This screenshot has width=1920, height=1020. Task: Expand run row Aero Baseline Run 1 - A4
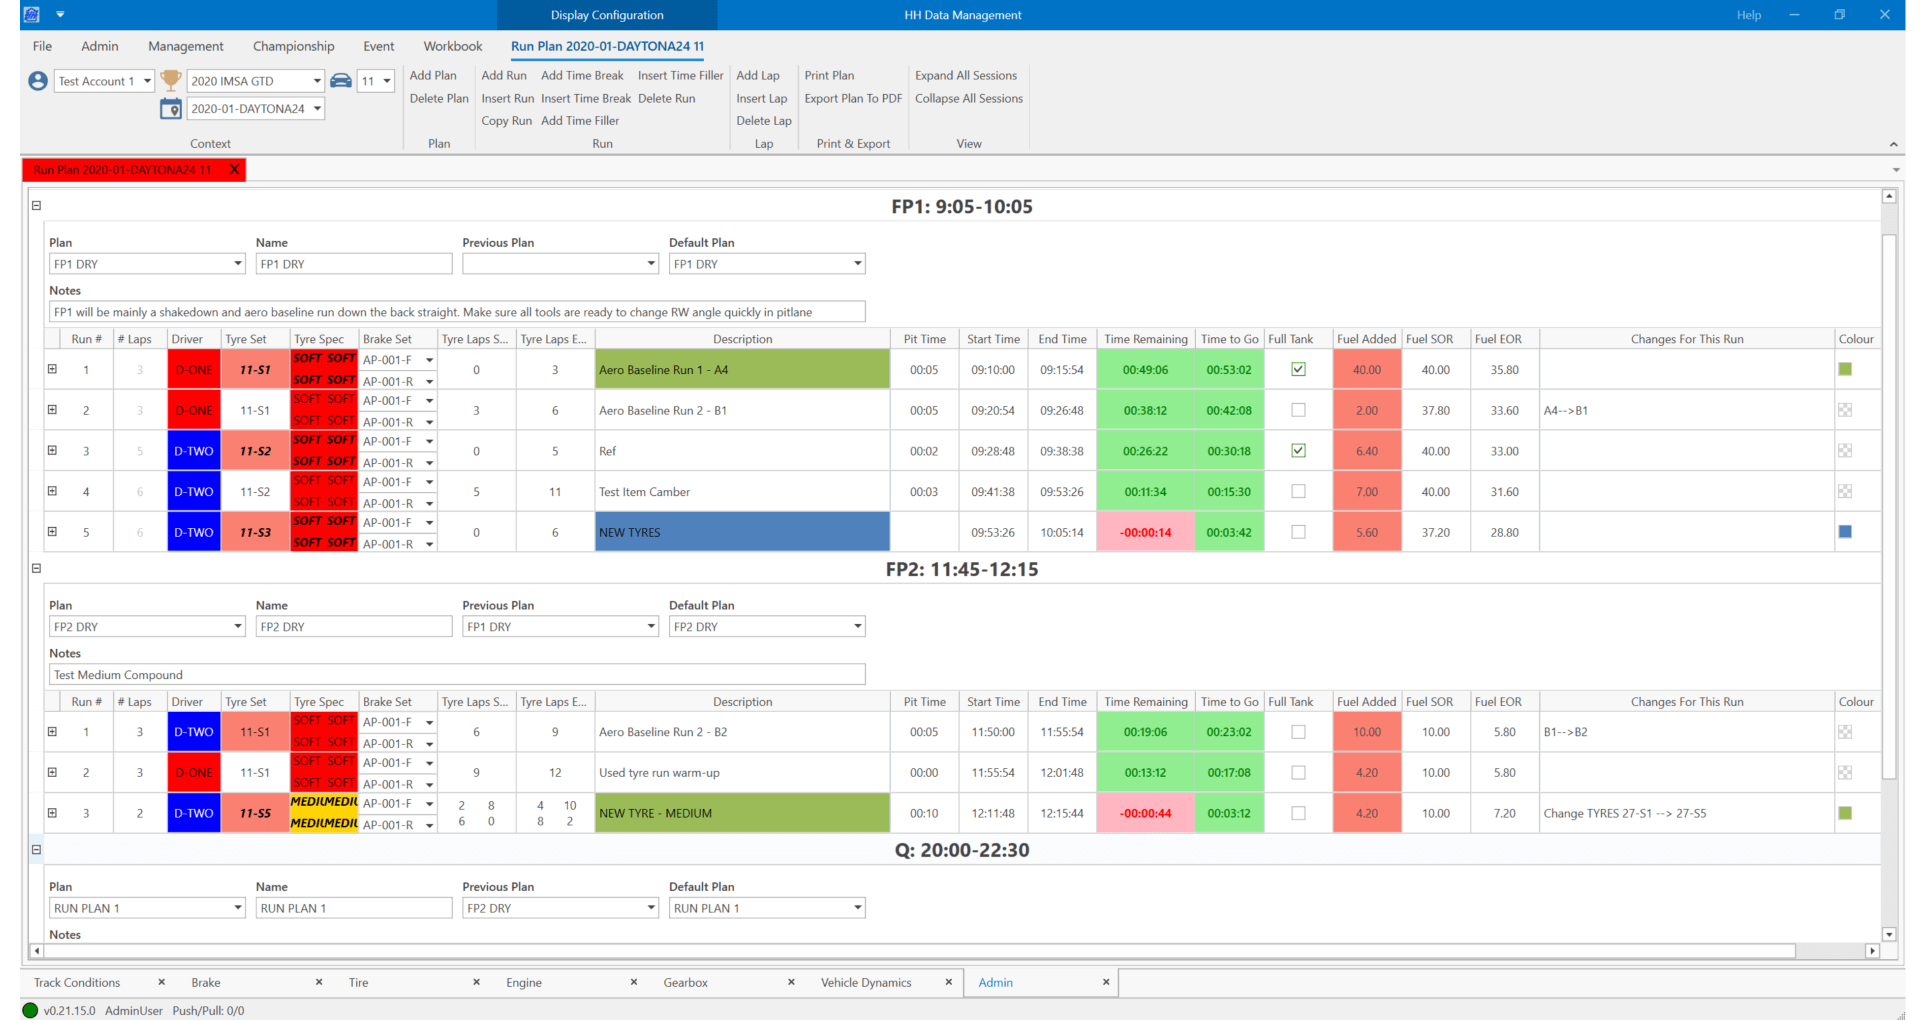pyautogui.click(x=52, y=369)
